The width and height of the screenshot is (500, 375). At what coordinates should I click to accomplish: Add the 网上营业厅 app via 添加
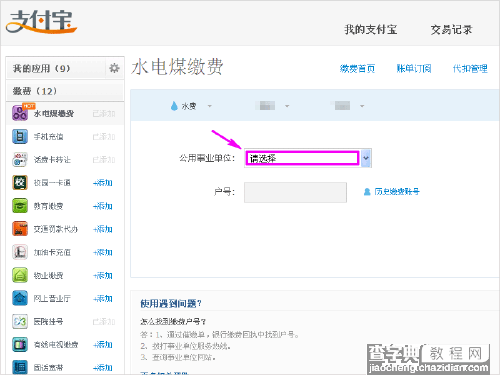point(103,298)
